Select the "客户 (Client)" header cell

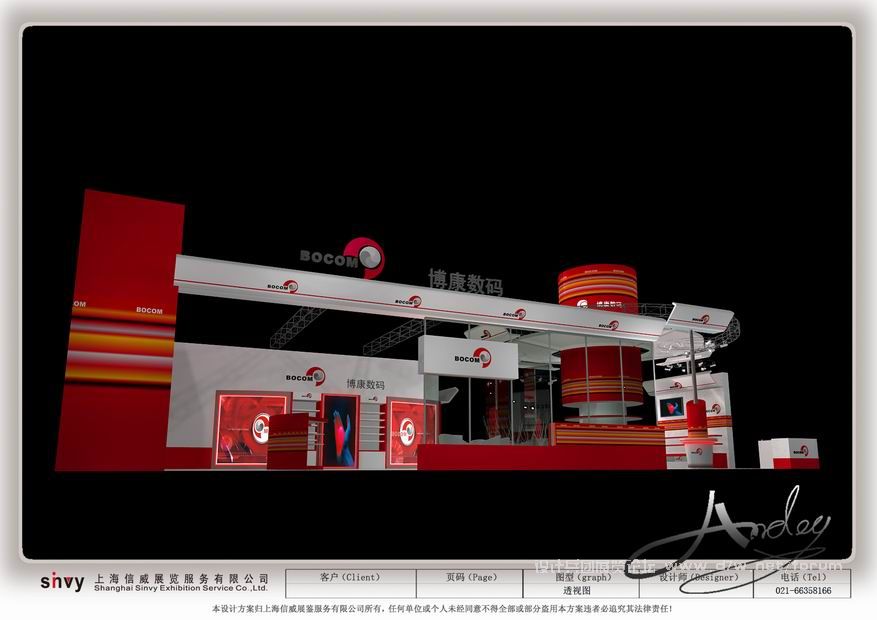click(x=350, y=577)
